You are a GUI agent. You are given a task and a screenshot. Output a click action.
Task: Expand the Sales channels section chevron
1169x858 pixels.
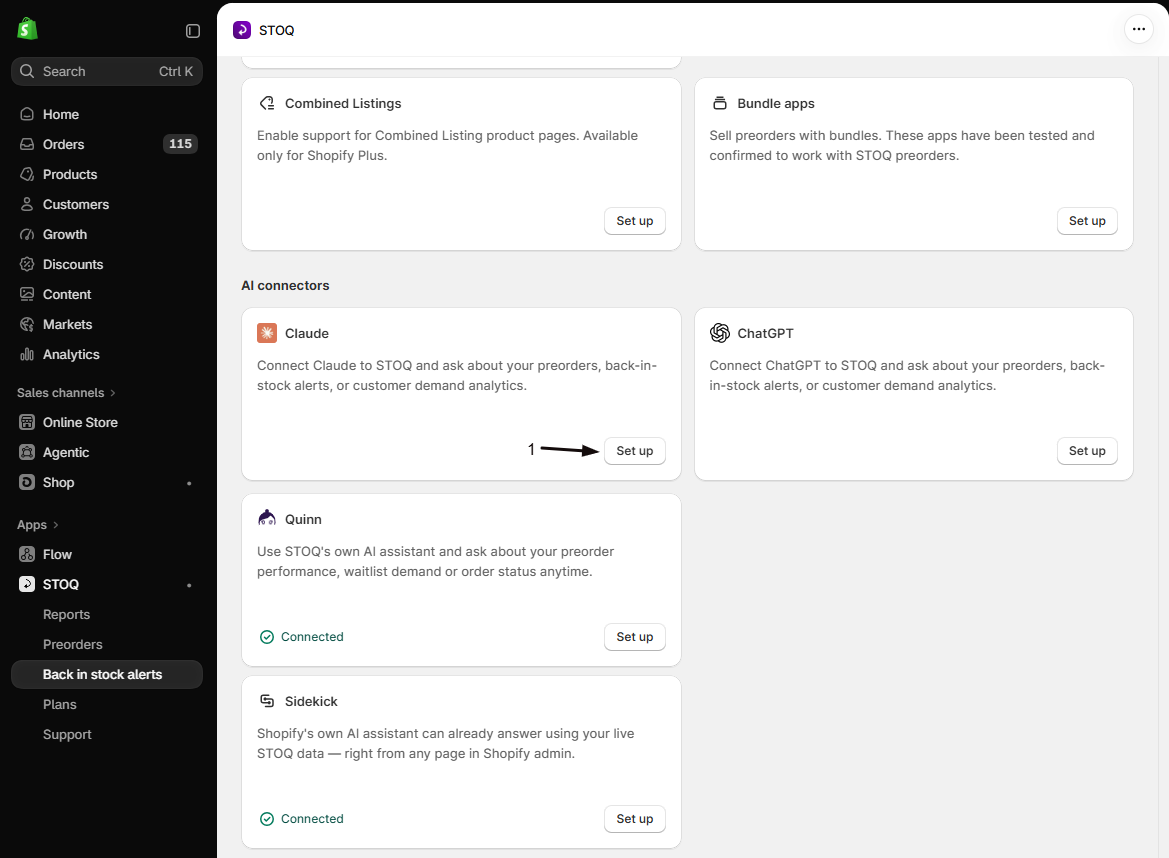pyautogui.click(x=113, y=393)
